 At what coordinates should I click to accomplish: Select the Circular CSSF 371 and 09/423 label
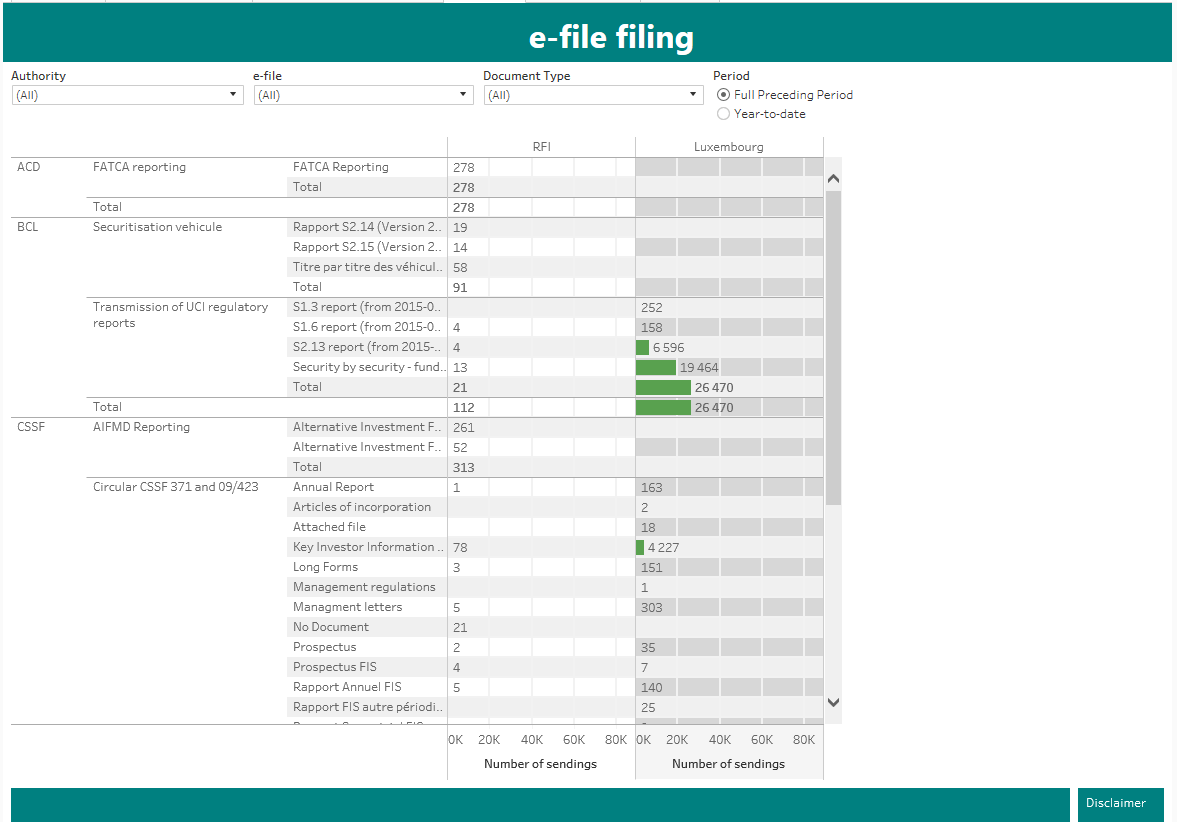point(175,487)
